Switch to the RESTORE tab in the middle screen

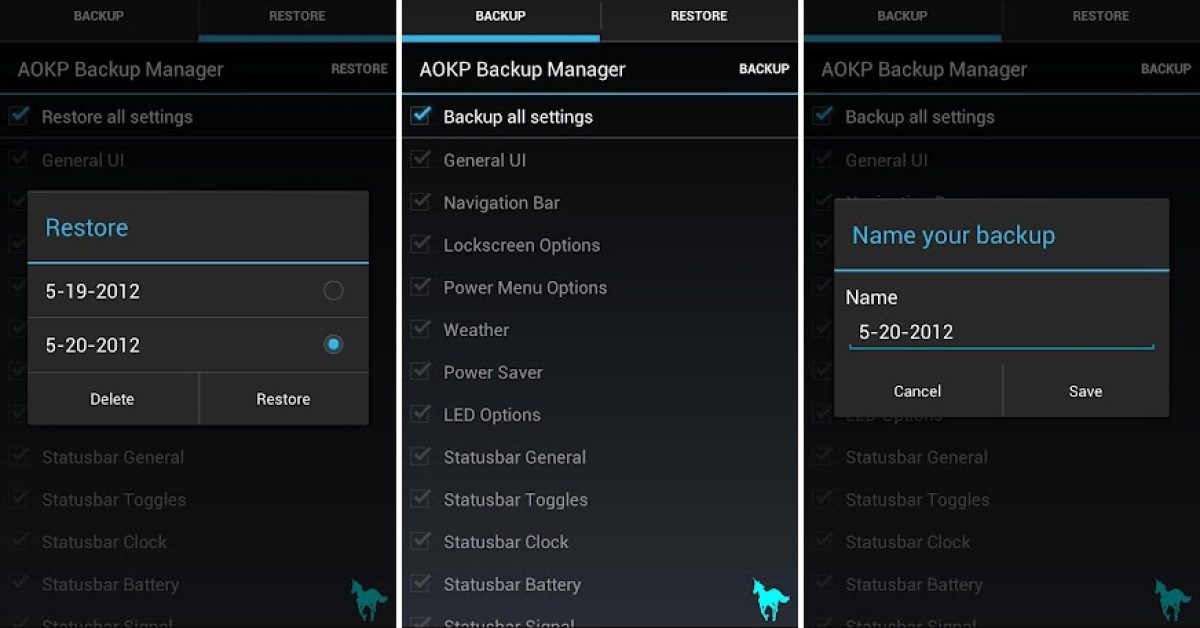[x=699, y=16]
